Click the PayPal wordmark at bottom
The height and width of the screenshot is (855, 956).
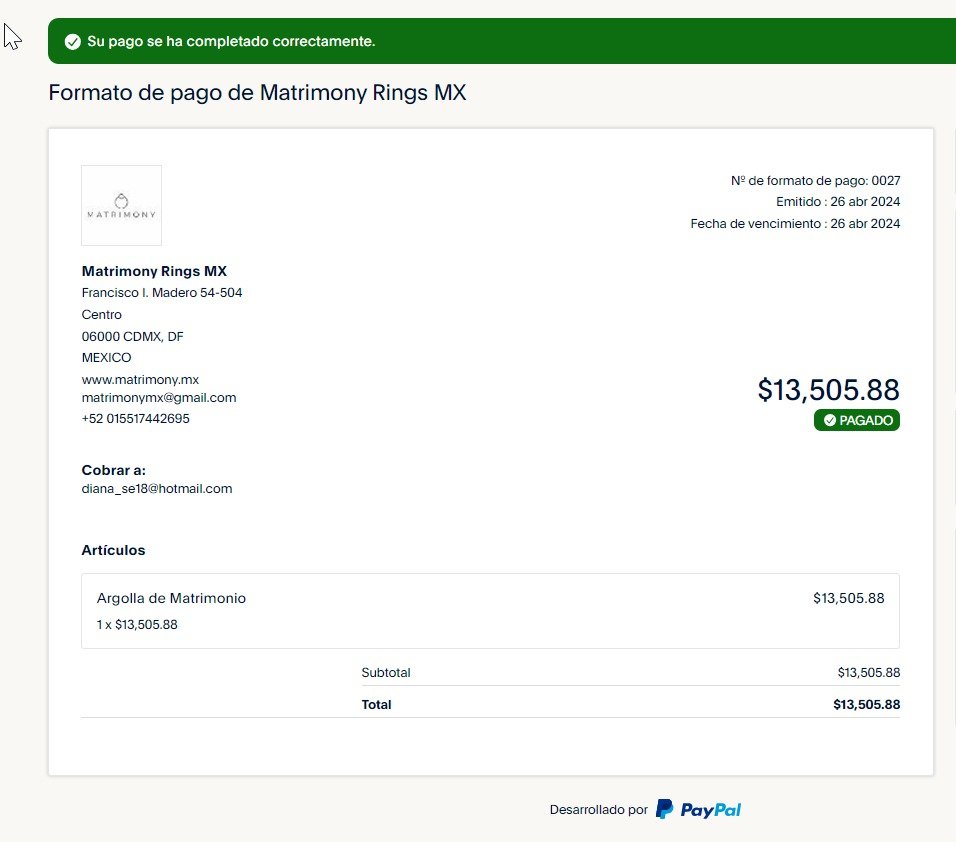pyautogui.click(x=711, y=810)
